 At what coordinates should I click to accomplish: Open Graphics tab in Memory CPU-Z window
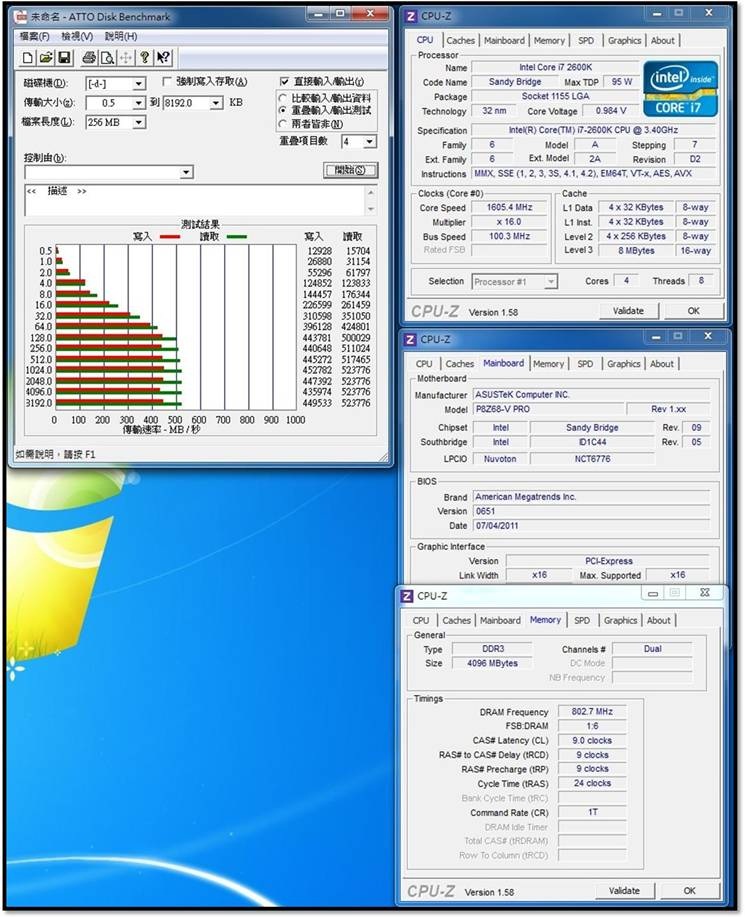tap(620, 620)
